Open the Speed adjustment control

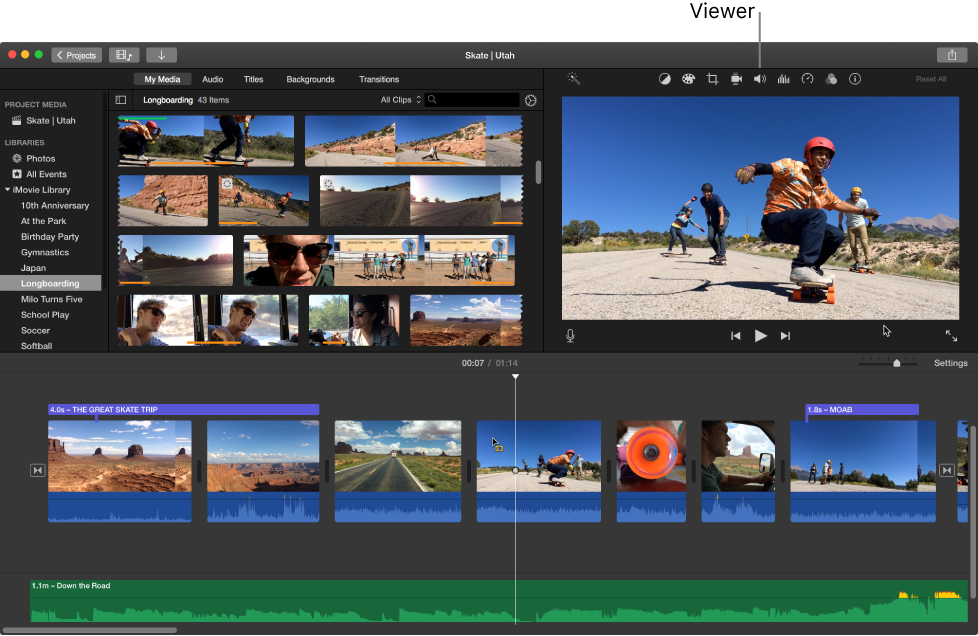coord(807,79)
